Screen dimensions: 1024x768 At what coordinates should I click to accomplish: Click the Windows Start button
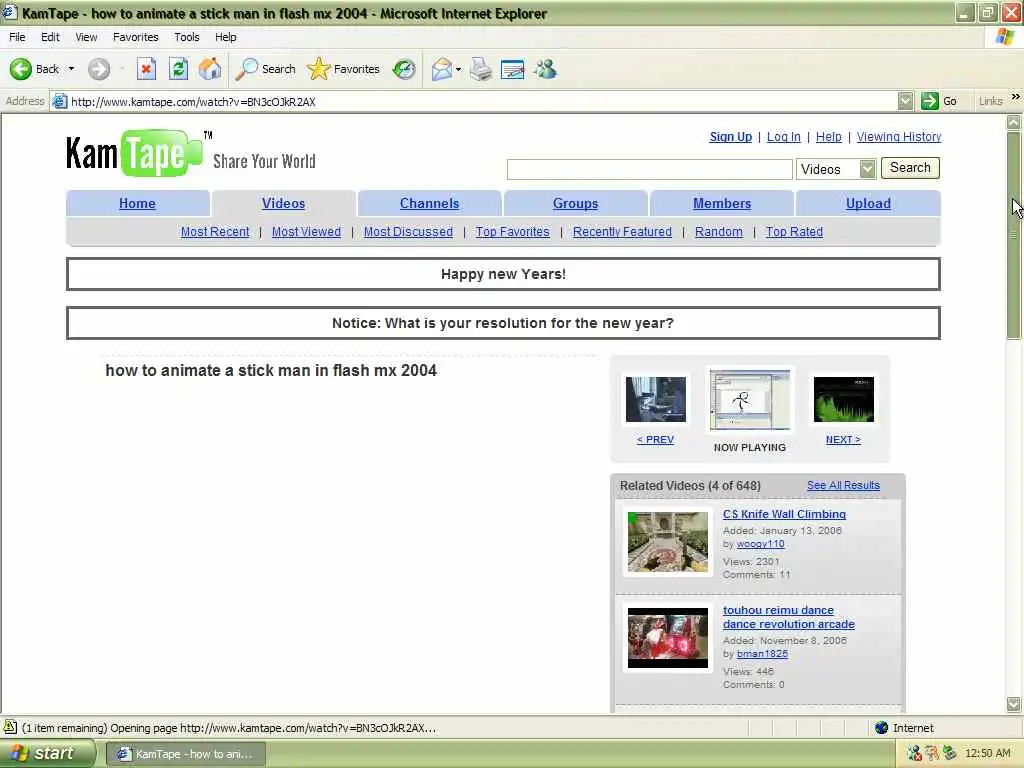tap(48, 754)
